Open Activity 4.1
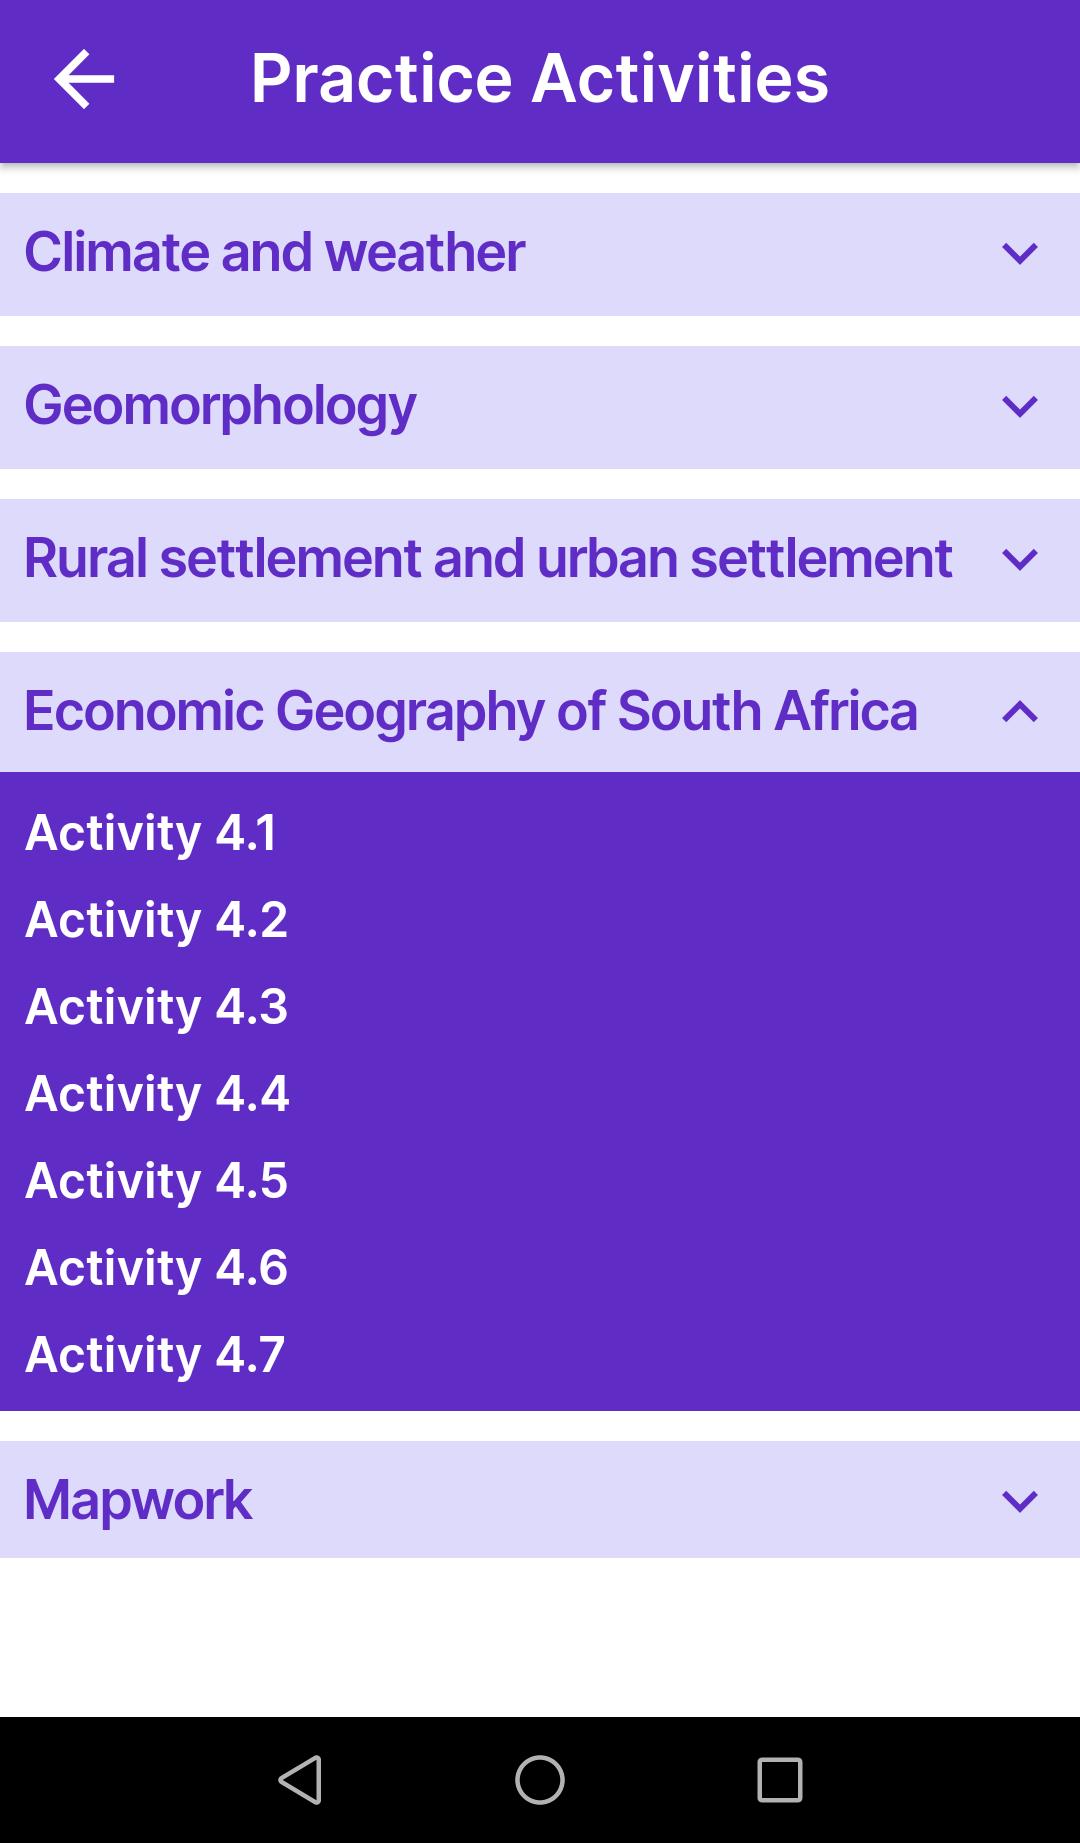This screenshot has width=1080, height=1843. click(x=151, y=833)
